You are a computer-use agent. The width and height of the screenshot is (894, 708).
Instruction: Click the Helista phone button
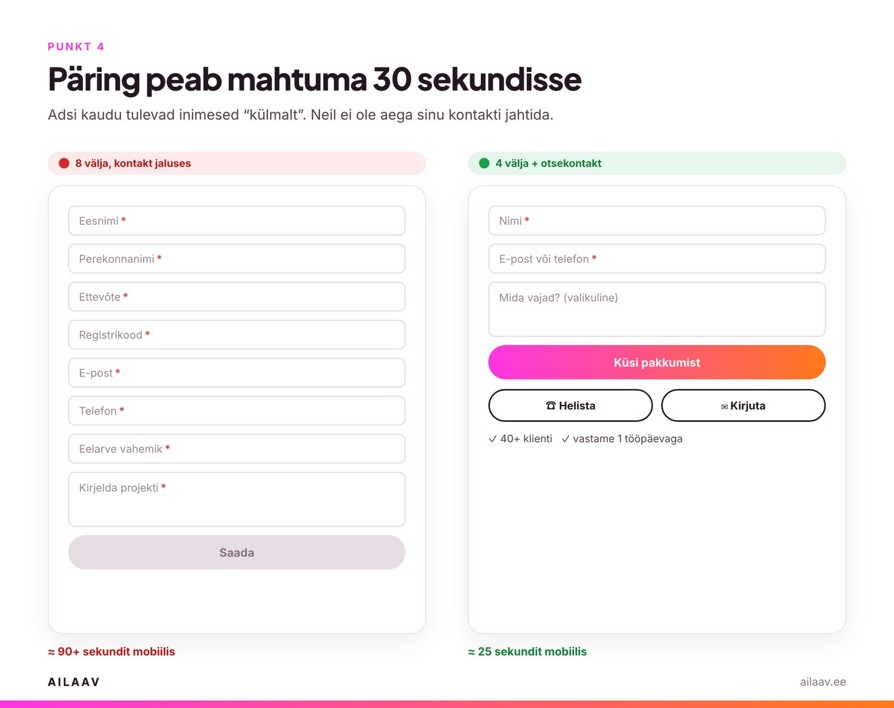(570, 405)
